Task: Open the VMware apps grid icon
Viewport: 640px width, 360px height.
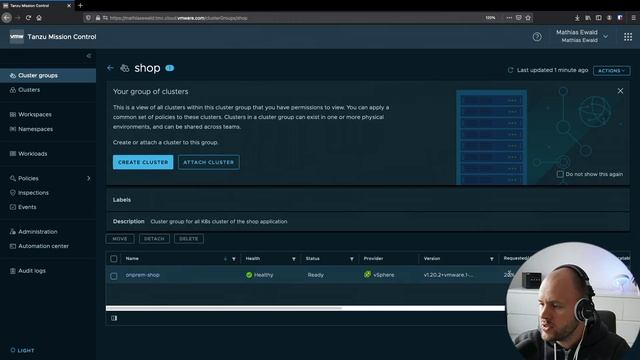Action: pos(628,37)
